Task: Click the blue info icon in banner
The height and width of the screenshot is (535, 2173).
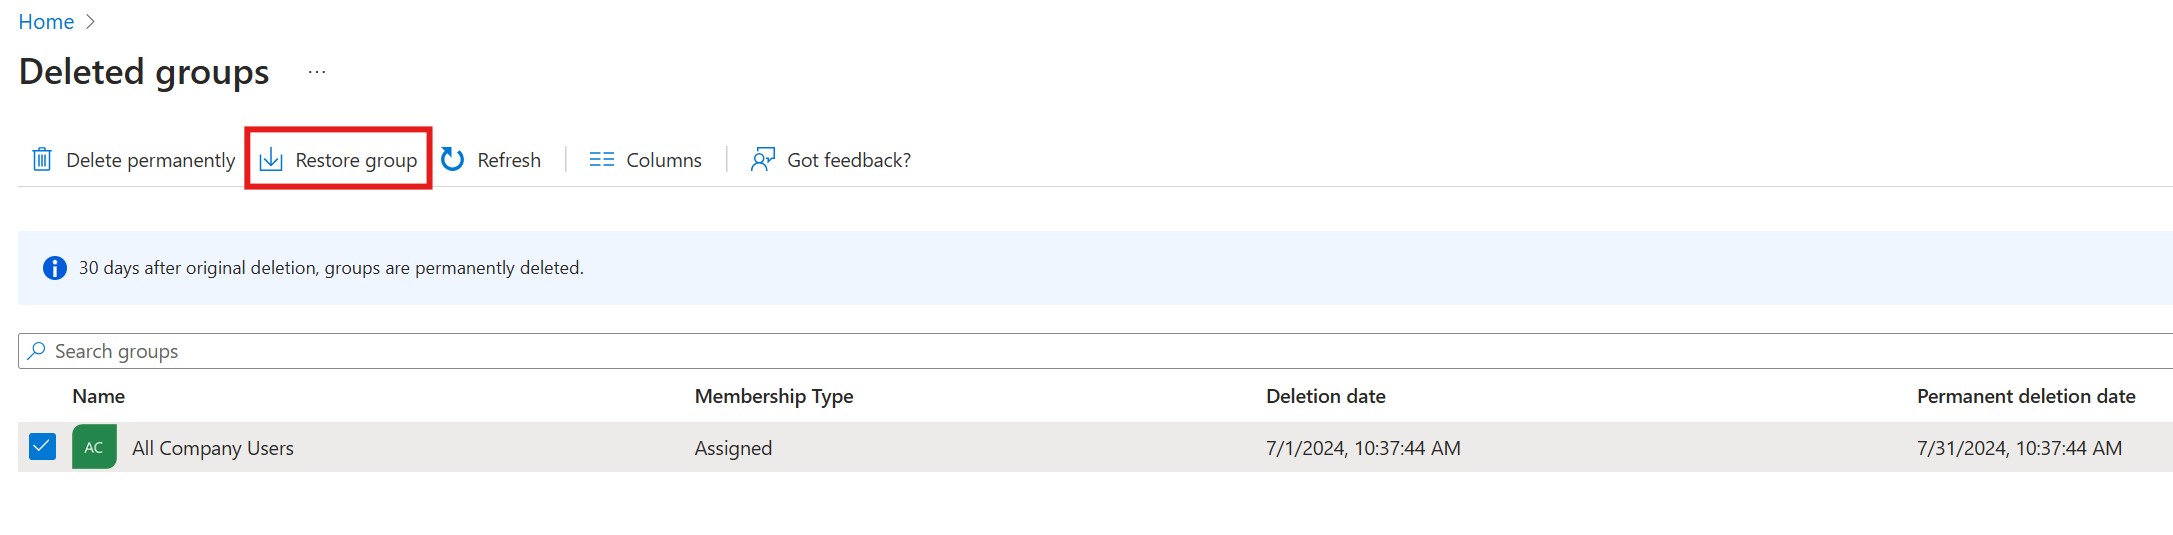Action: point(55,268)
